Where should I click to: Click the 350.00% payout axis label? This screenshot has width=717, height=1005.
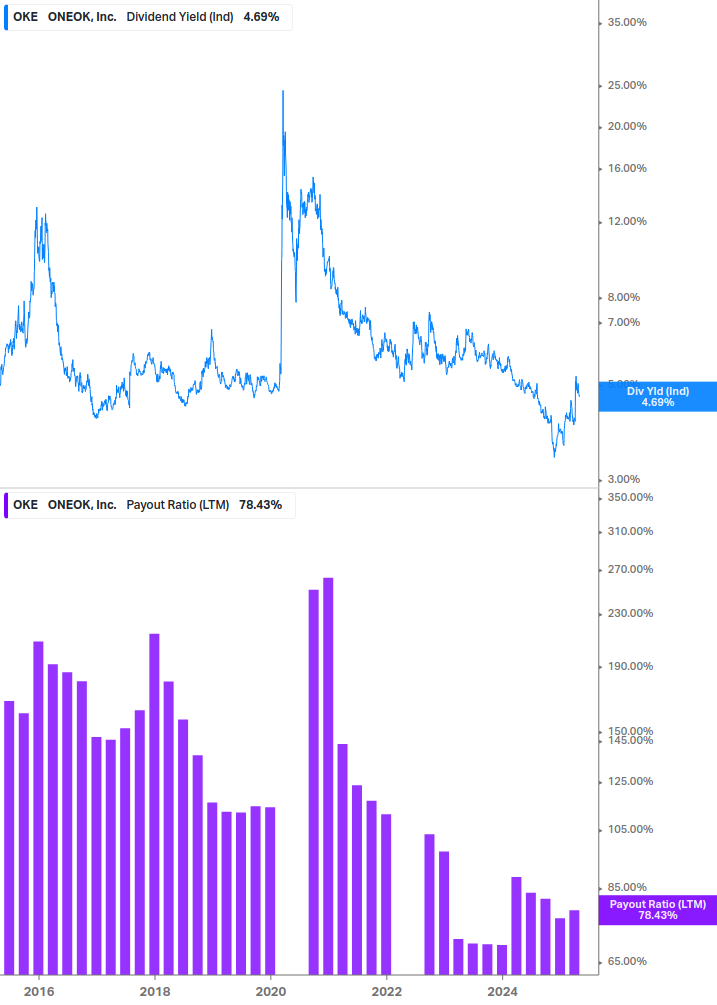[630, 497]
